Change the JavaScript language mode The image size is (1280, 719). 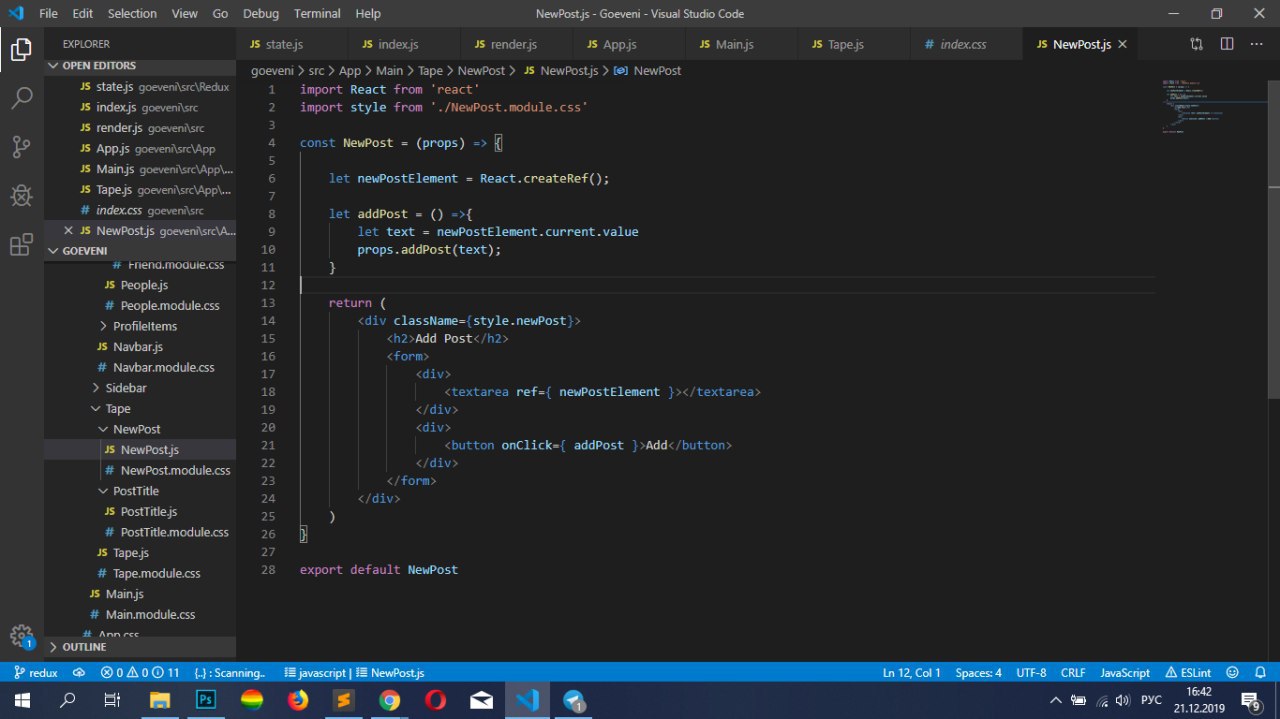pos(1125,673)
